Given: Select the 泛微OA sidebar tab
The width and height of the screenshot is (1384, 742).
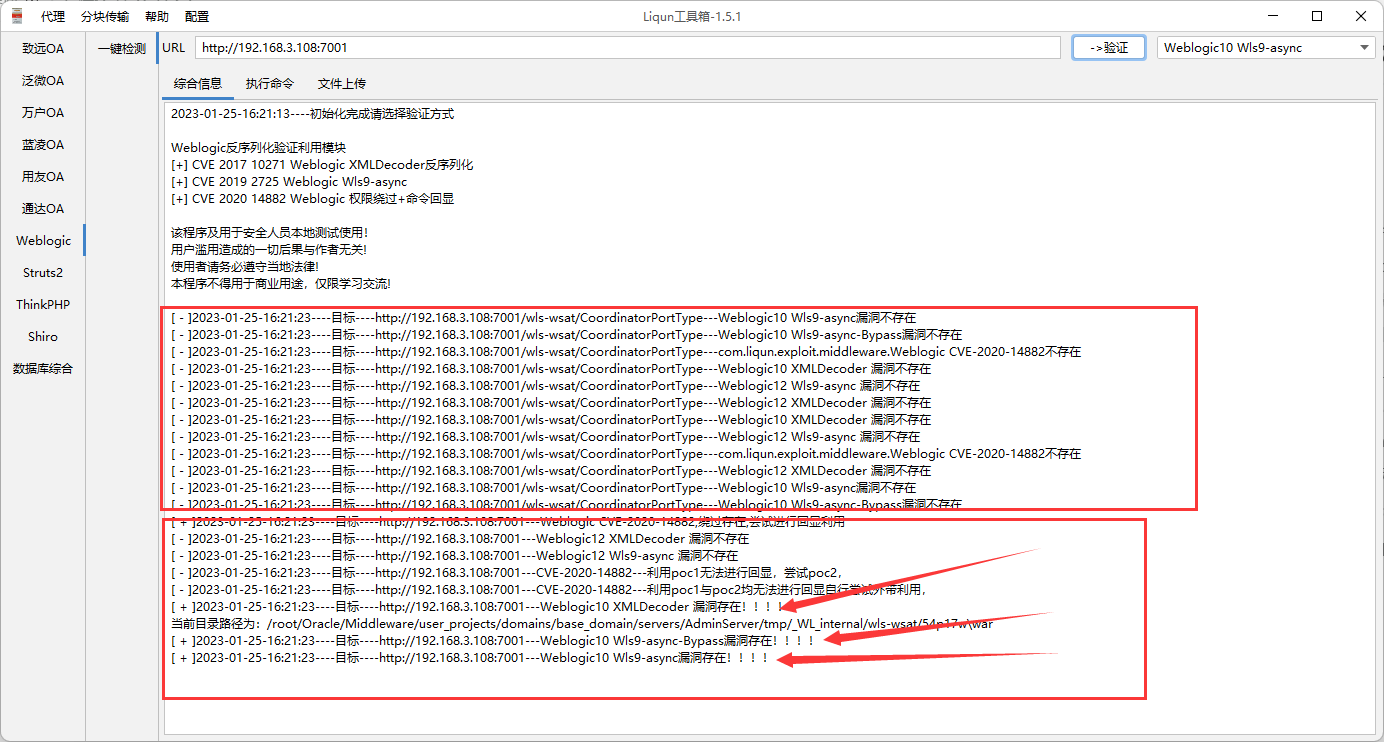Looking at the screenshot, I should (43, 80).
